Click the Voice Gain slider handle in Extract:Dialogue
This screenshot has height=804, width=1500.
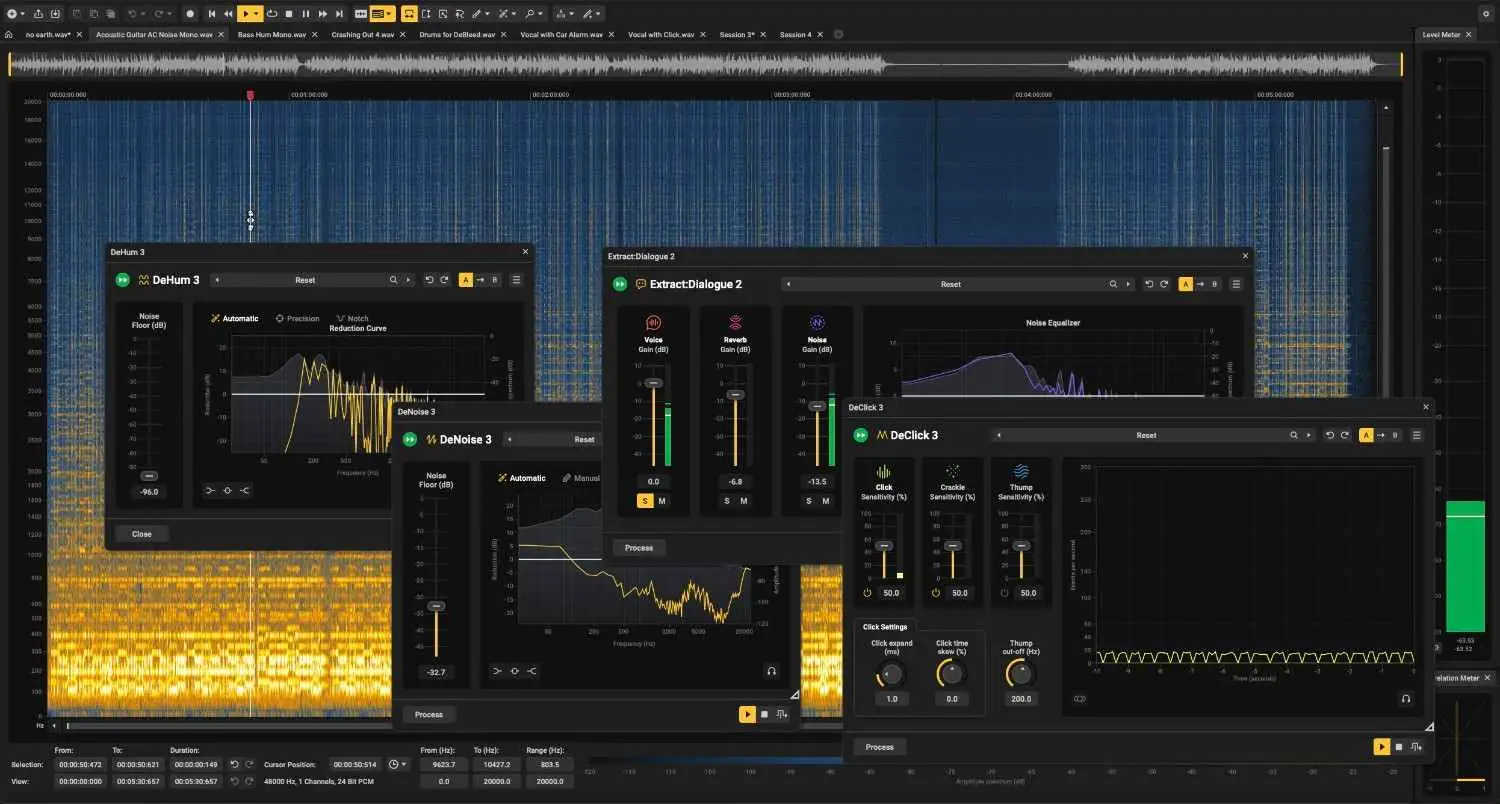653,383
